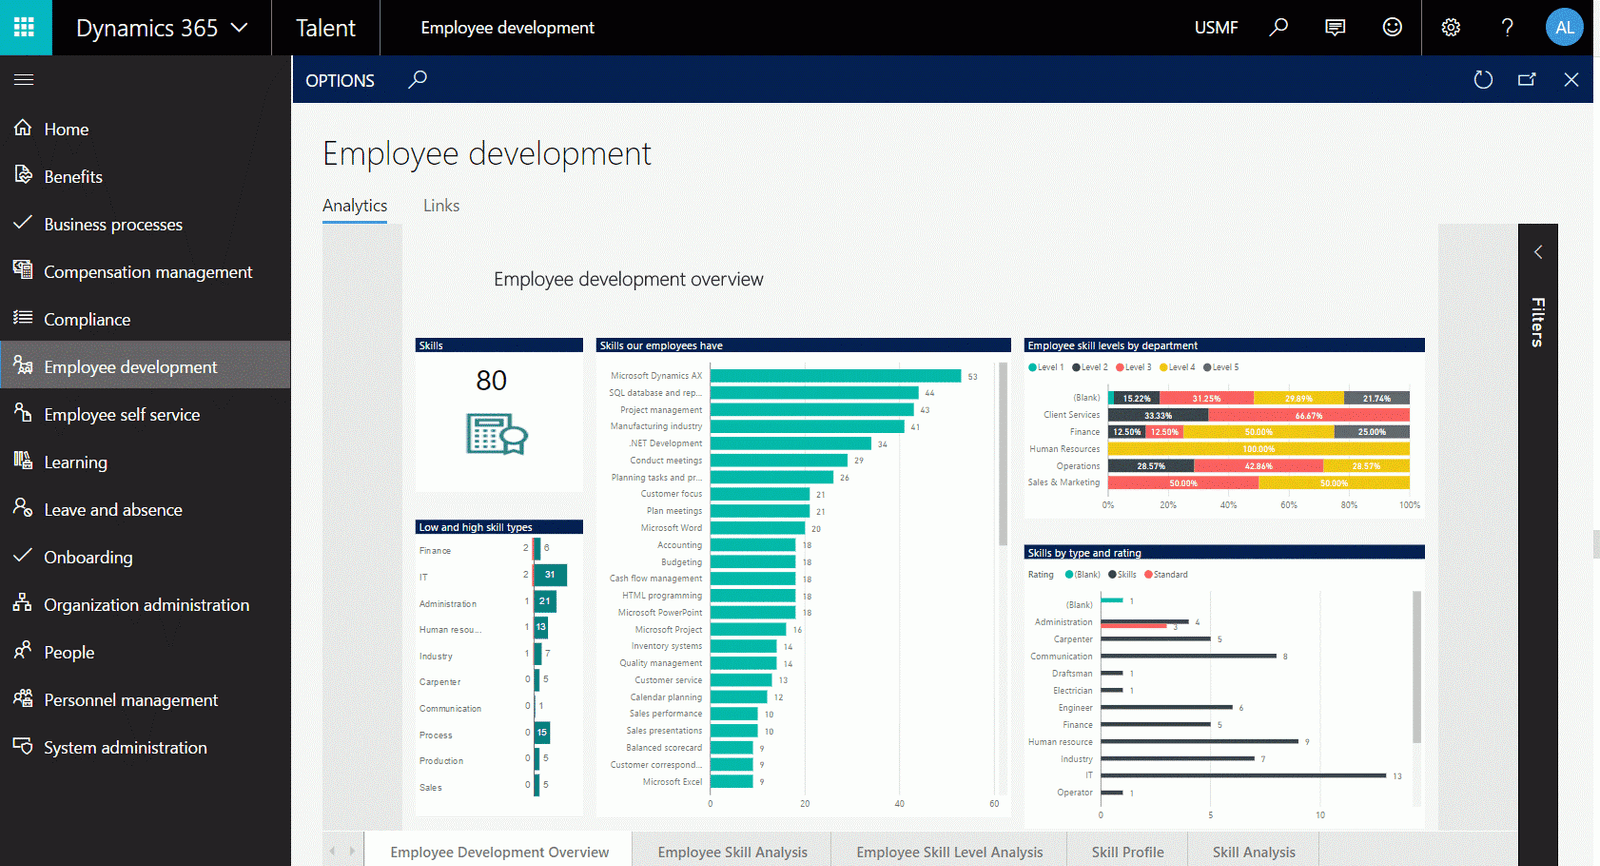Click the Skills count value 80
The image size is (1600, 866).
tap(491, 380)
